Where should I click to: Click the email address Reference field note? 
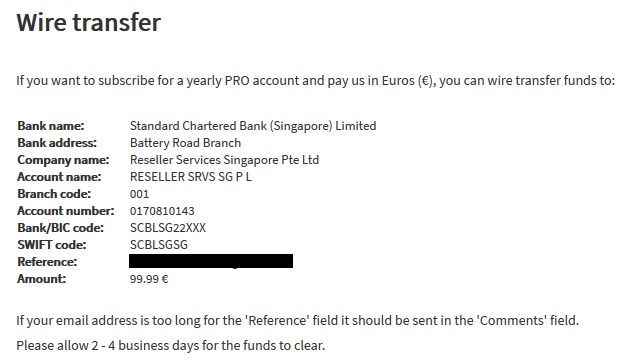pos(298,320)
